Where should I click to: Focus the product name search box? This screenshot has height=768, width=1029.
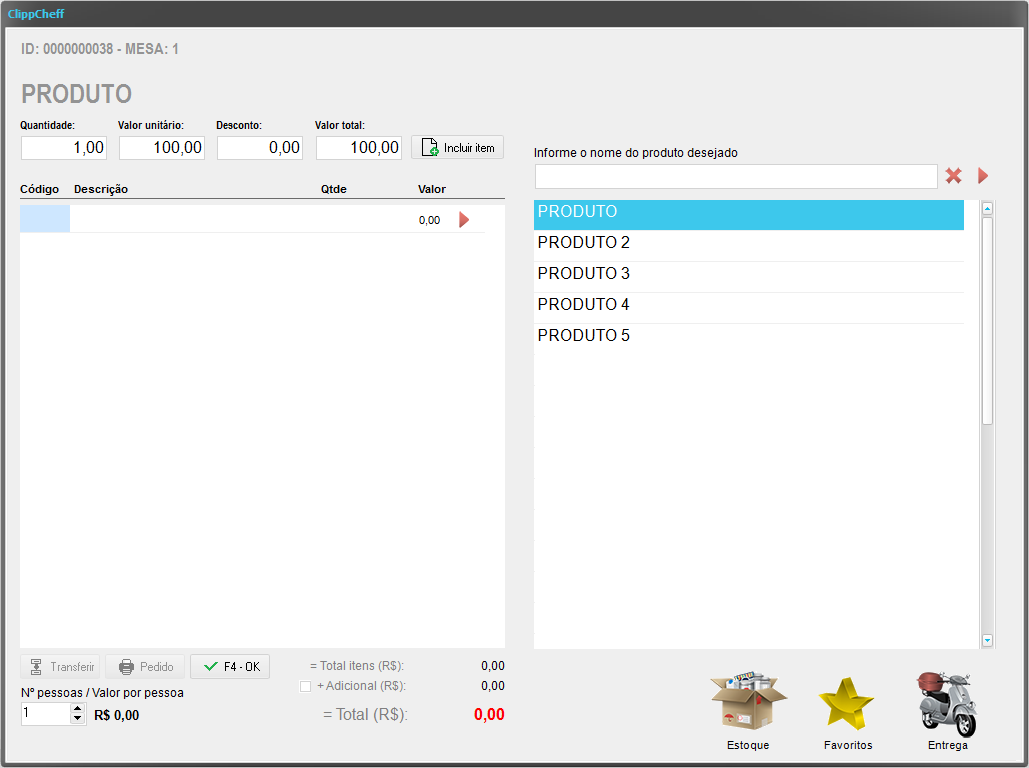[735, 177]
